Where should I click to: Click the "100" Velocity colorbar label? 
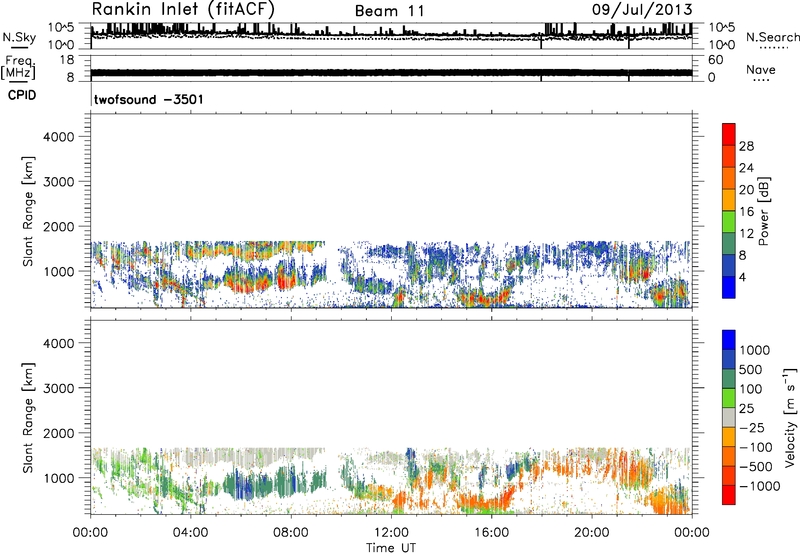click(x=750, y=389)
